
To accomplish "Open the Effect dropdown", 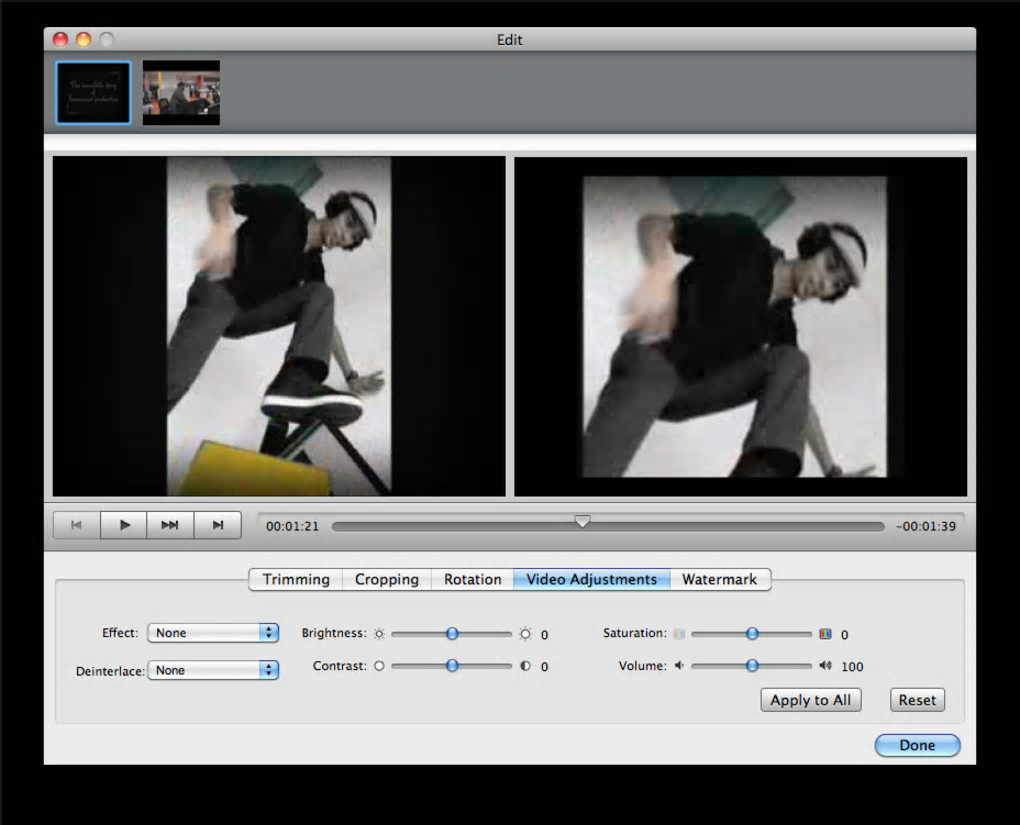I will pos(213,633).
